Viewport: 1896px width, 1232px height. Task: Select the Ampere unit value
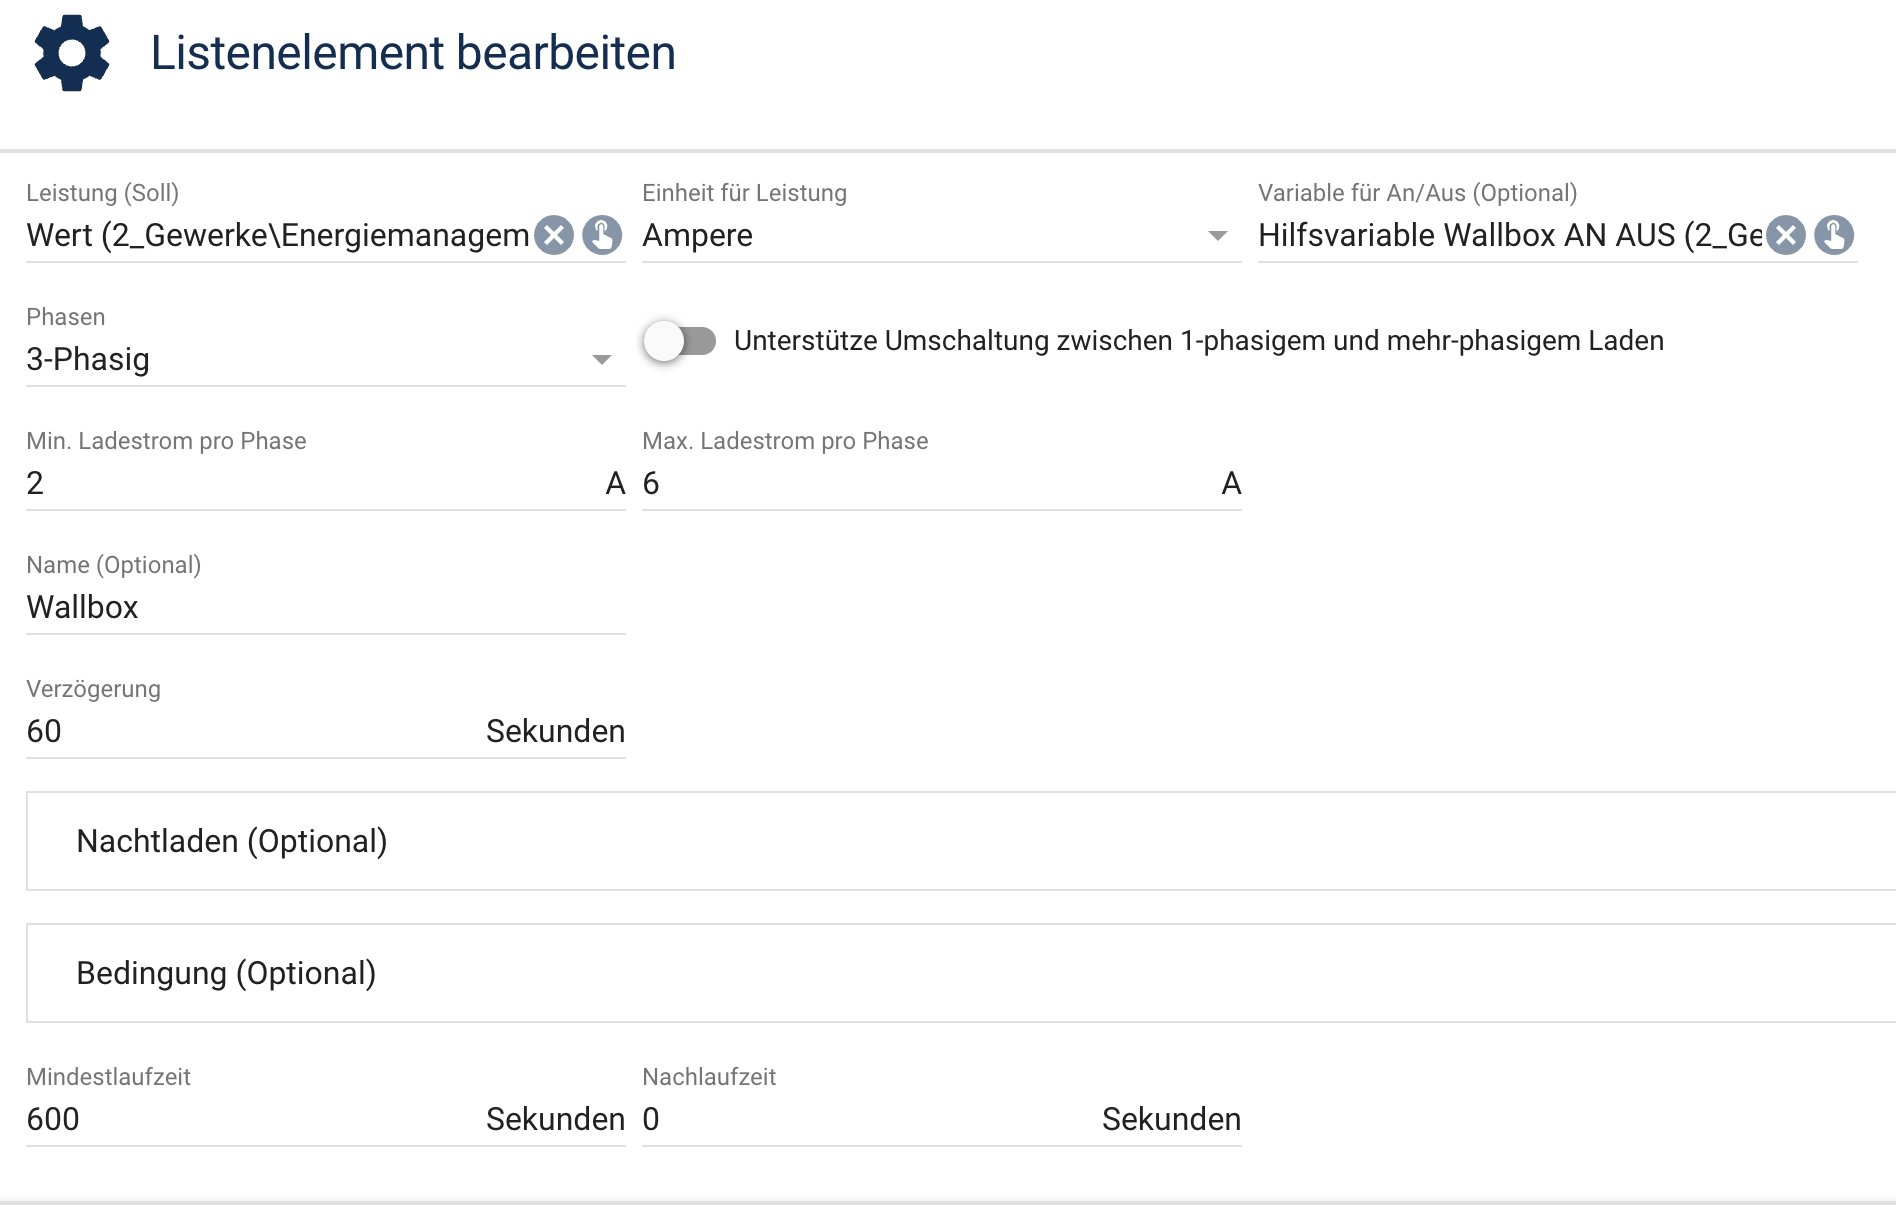pyautogui.click(x=698, y=236)
